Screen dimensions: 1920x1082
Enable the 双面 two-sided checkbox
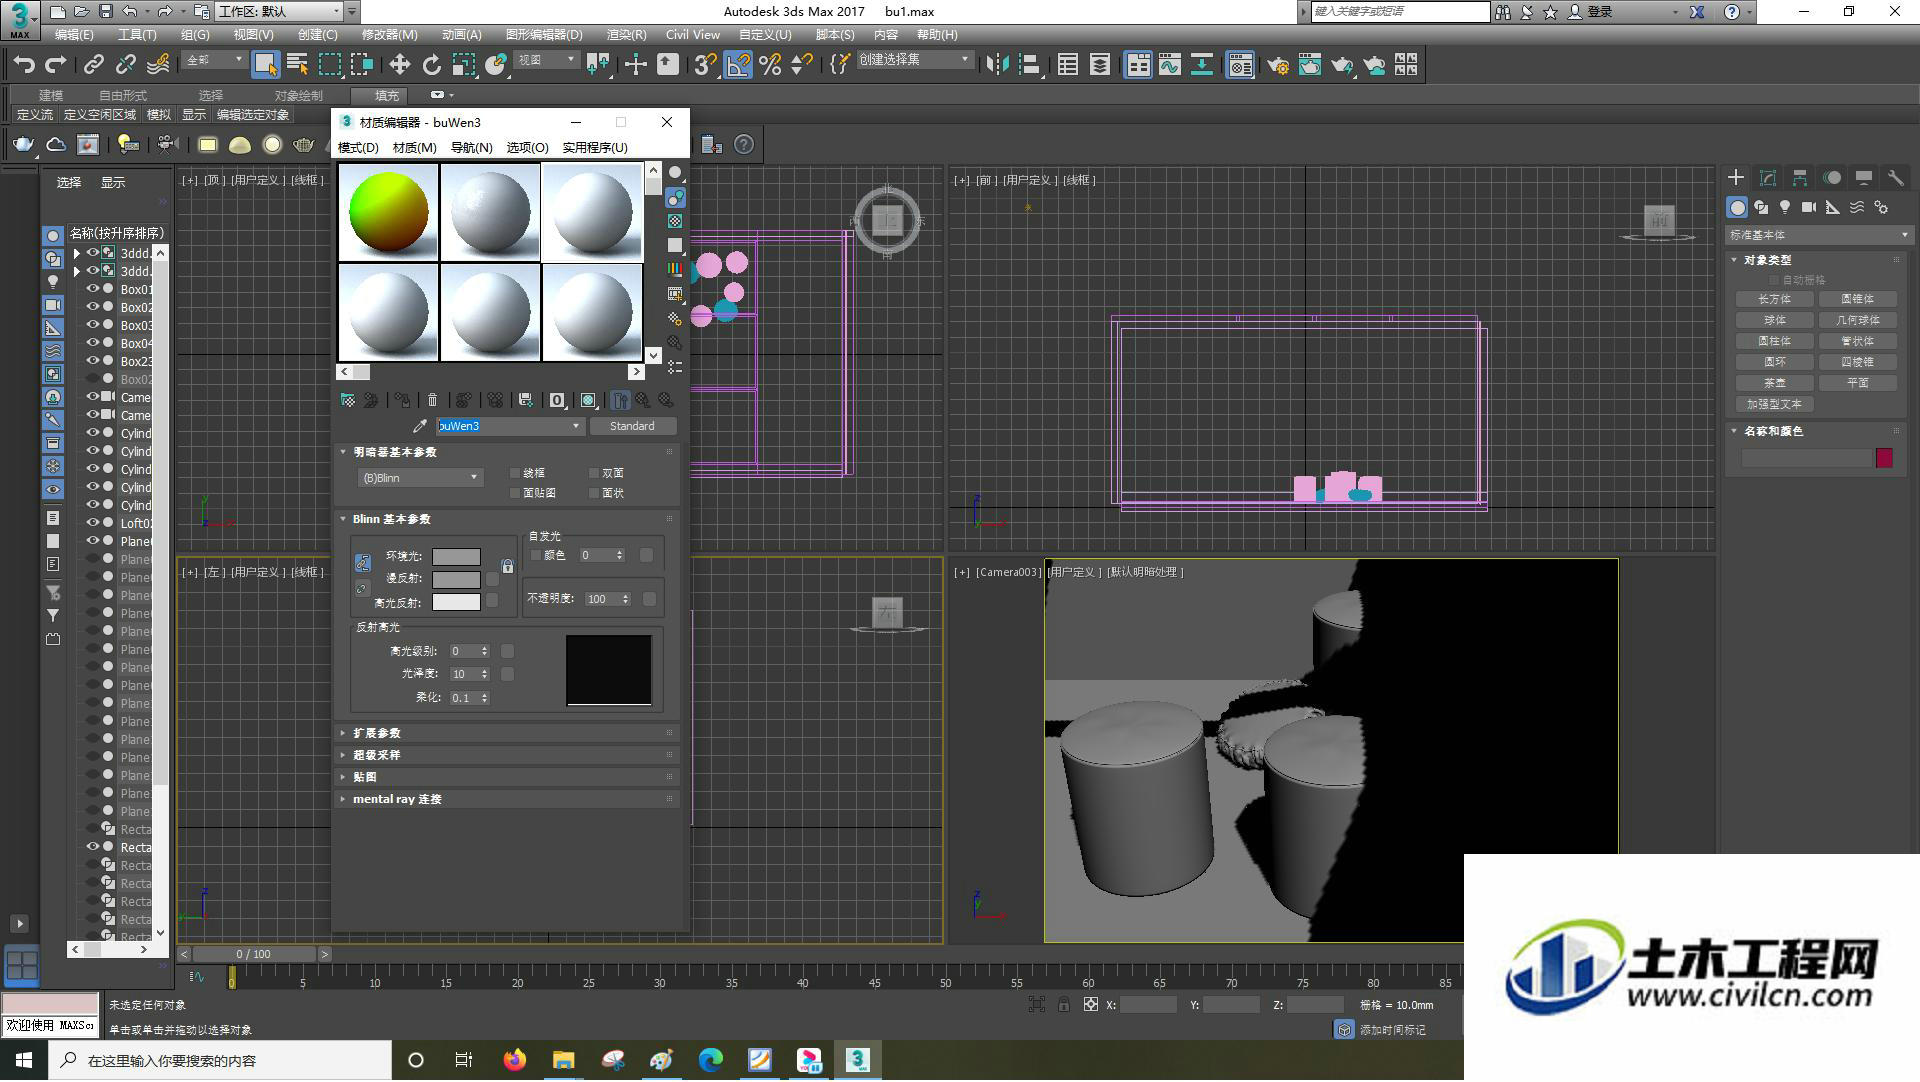594,473
